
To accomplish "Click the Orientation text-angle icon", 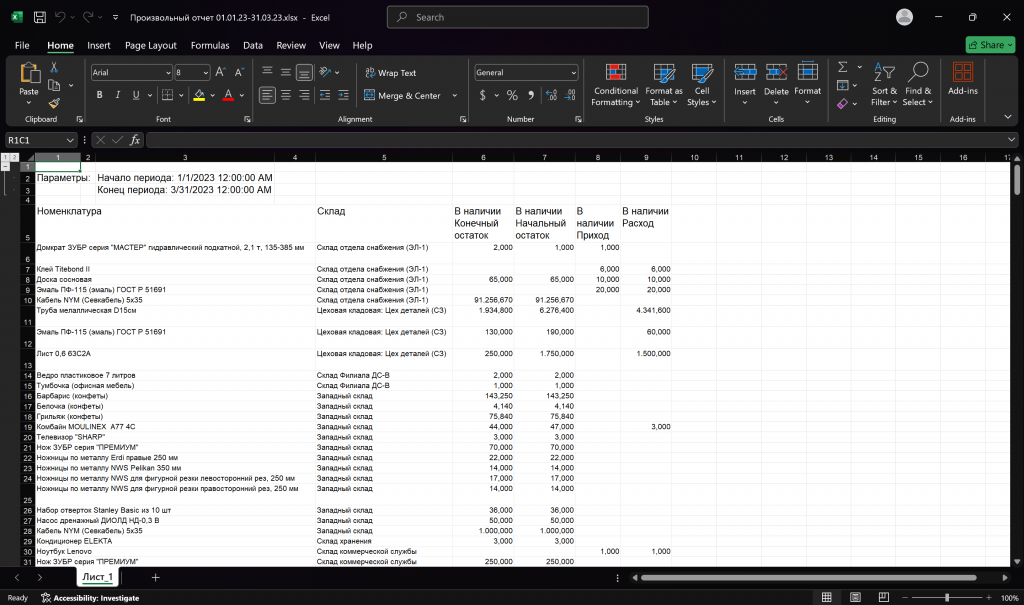I will pyautogui.click(x=325, y=72).
